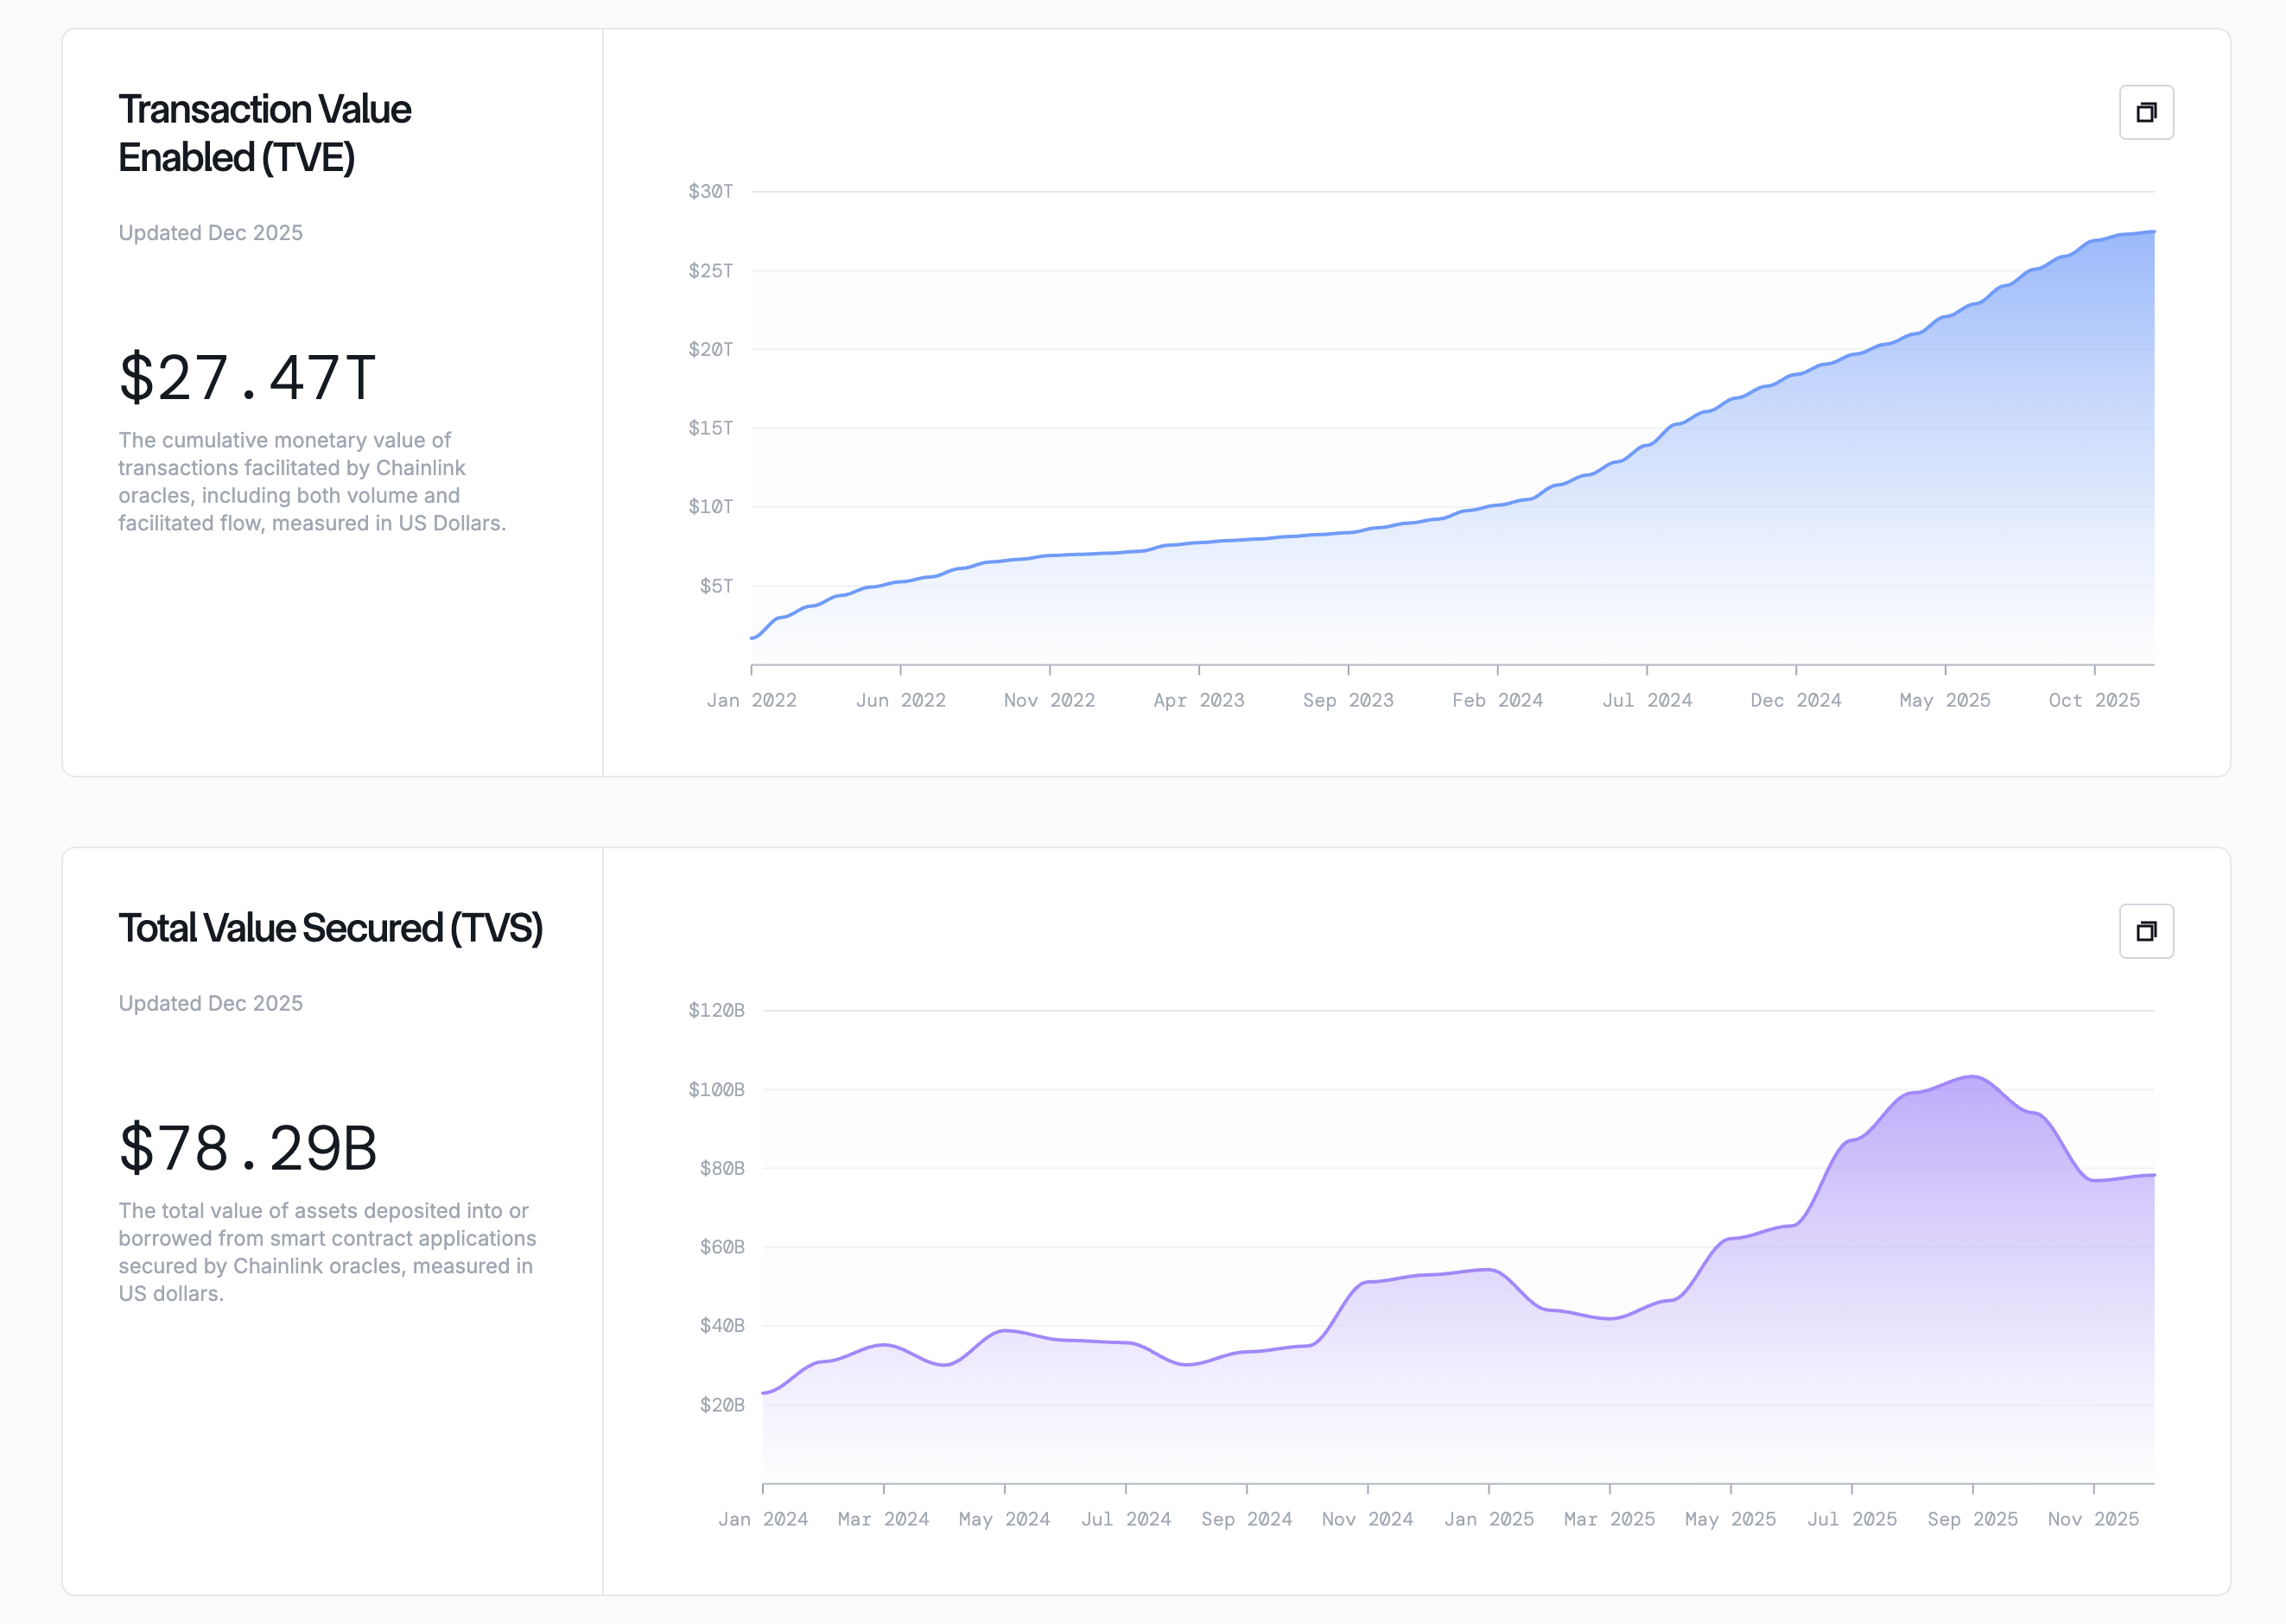Click the Transaction Value Enabled (TVE) title

[264, 131]
